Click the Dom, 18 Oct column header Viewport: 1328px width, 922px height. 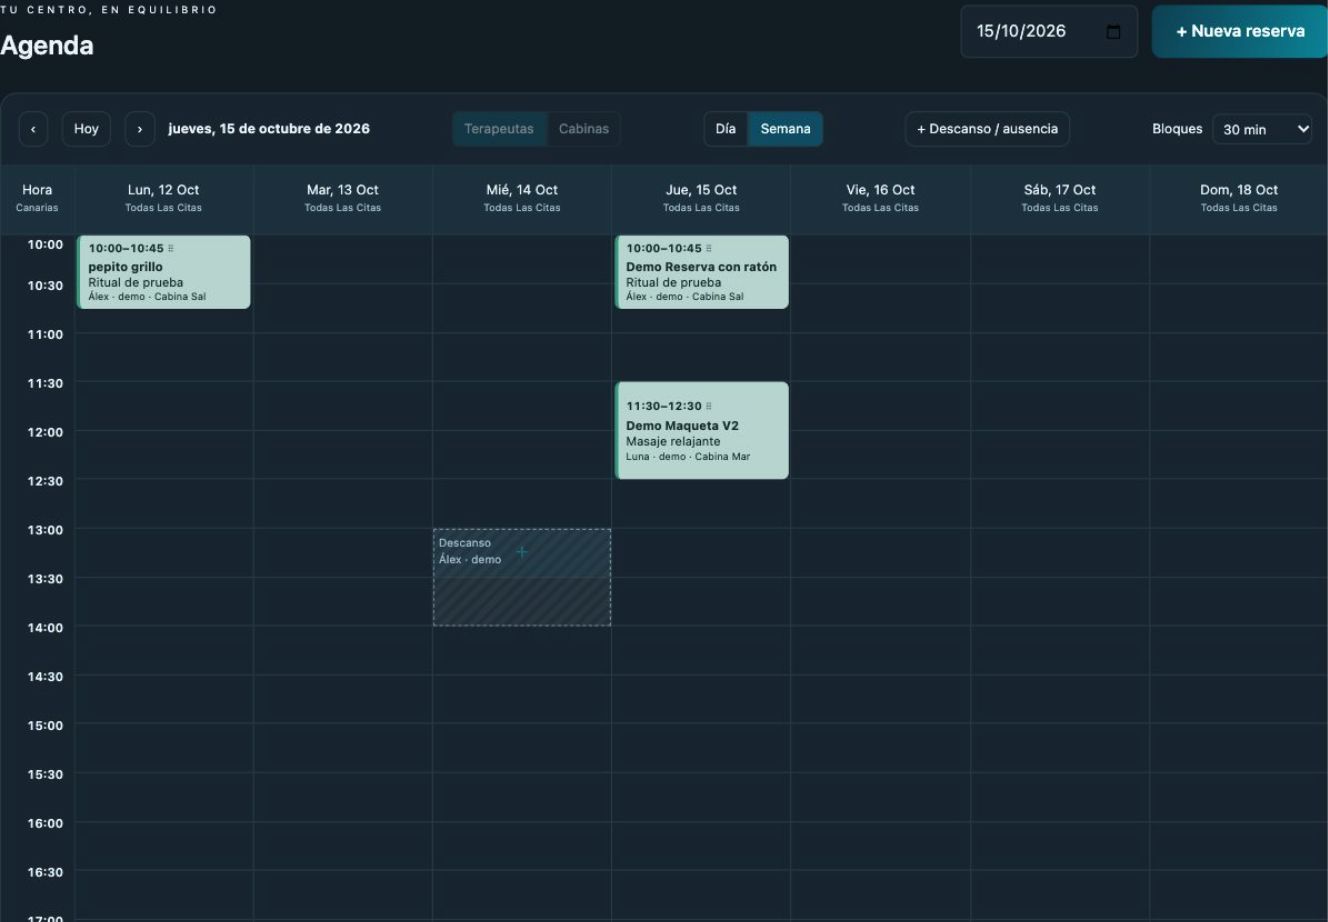click(x=1239, y=198)
